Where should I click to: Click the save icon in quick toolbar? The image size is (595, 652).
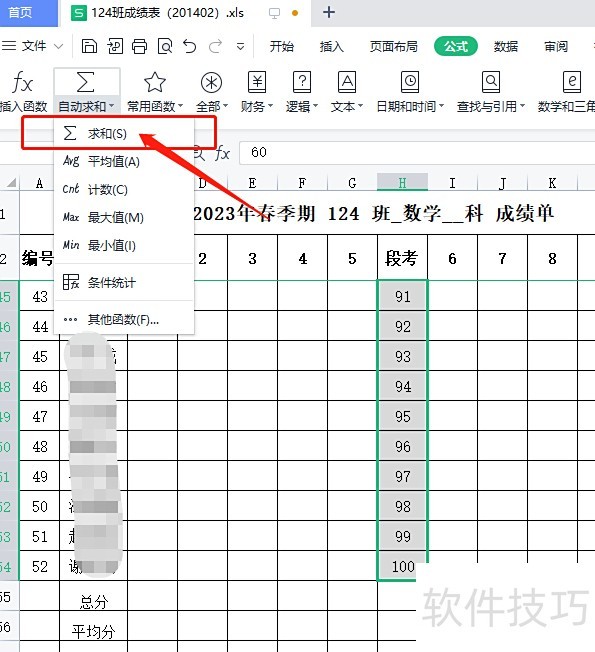[89, 46]
